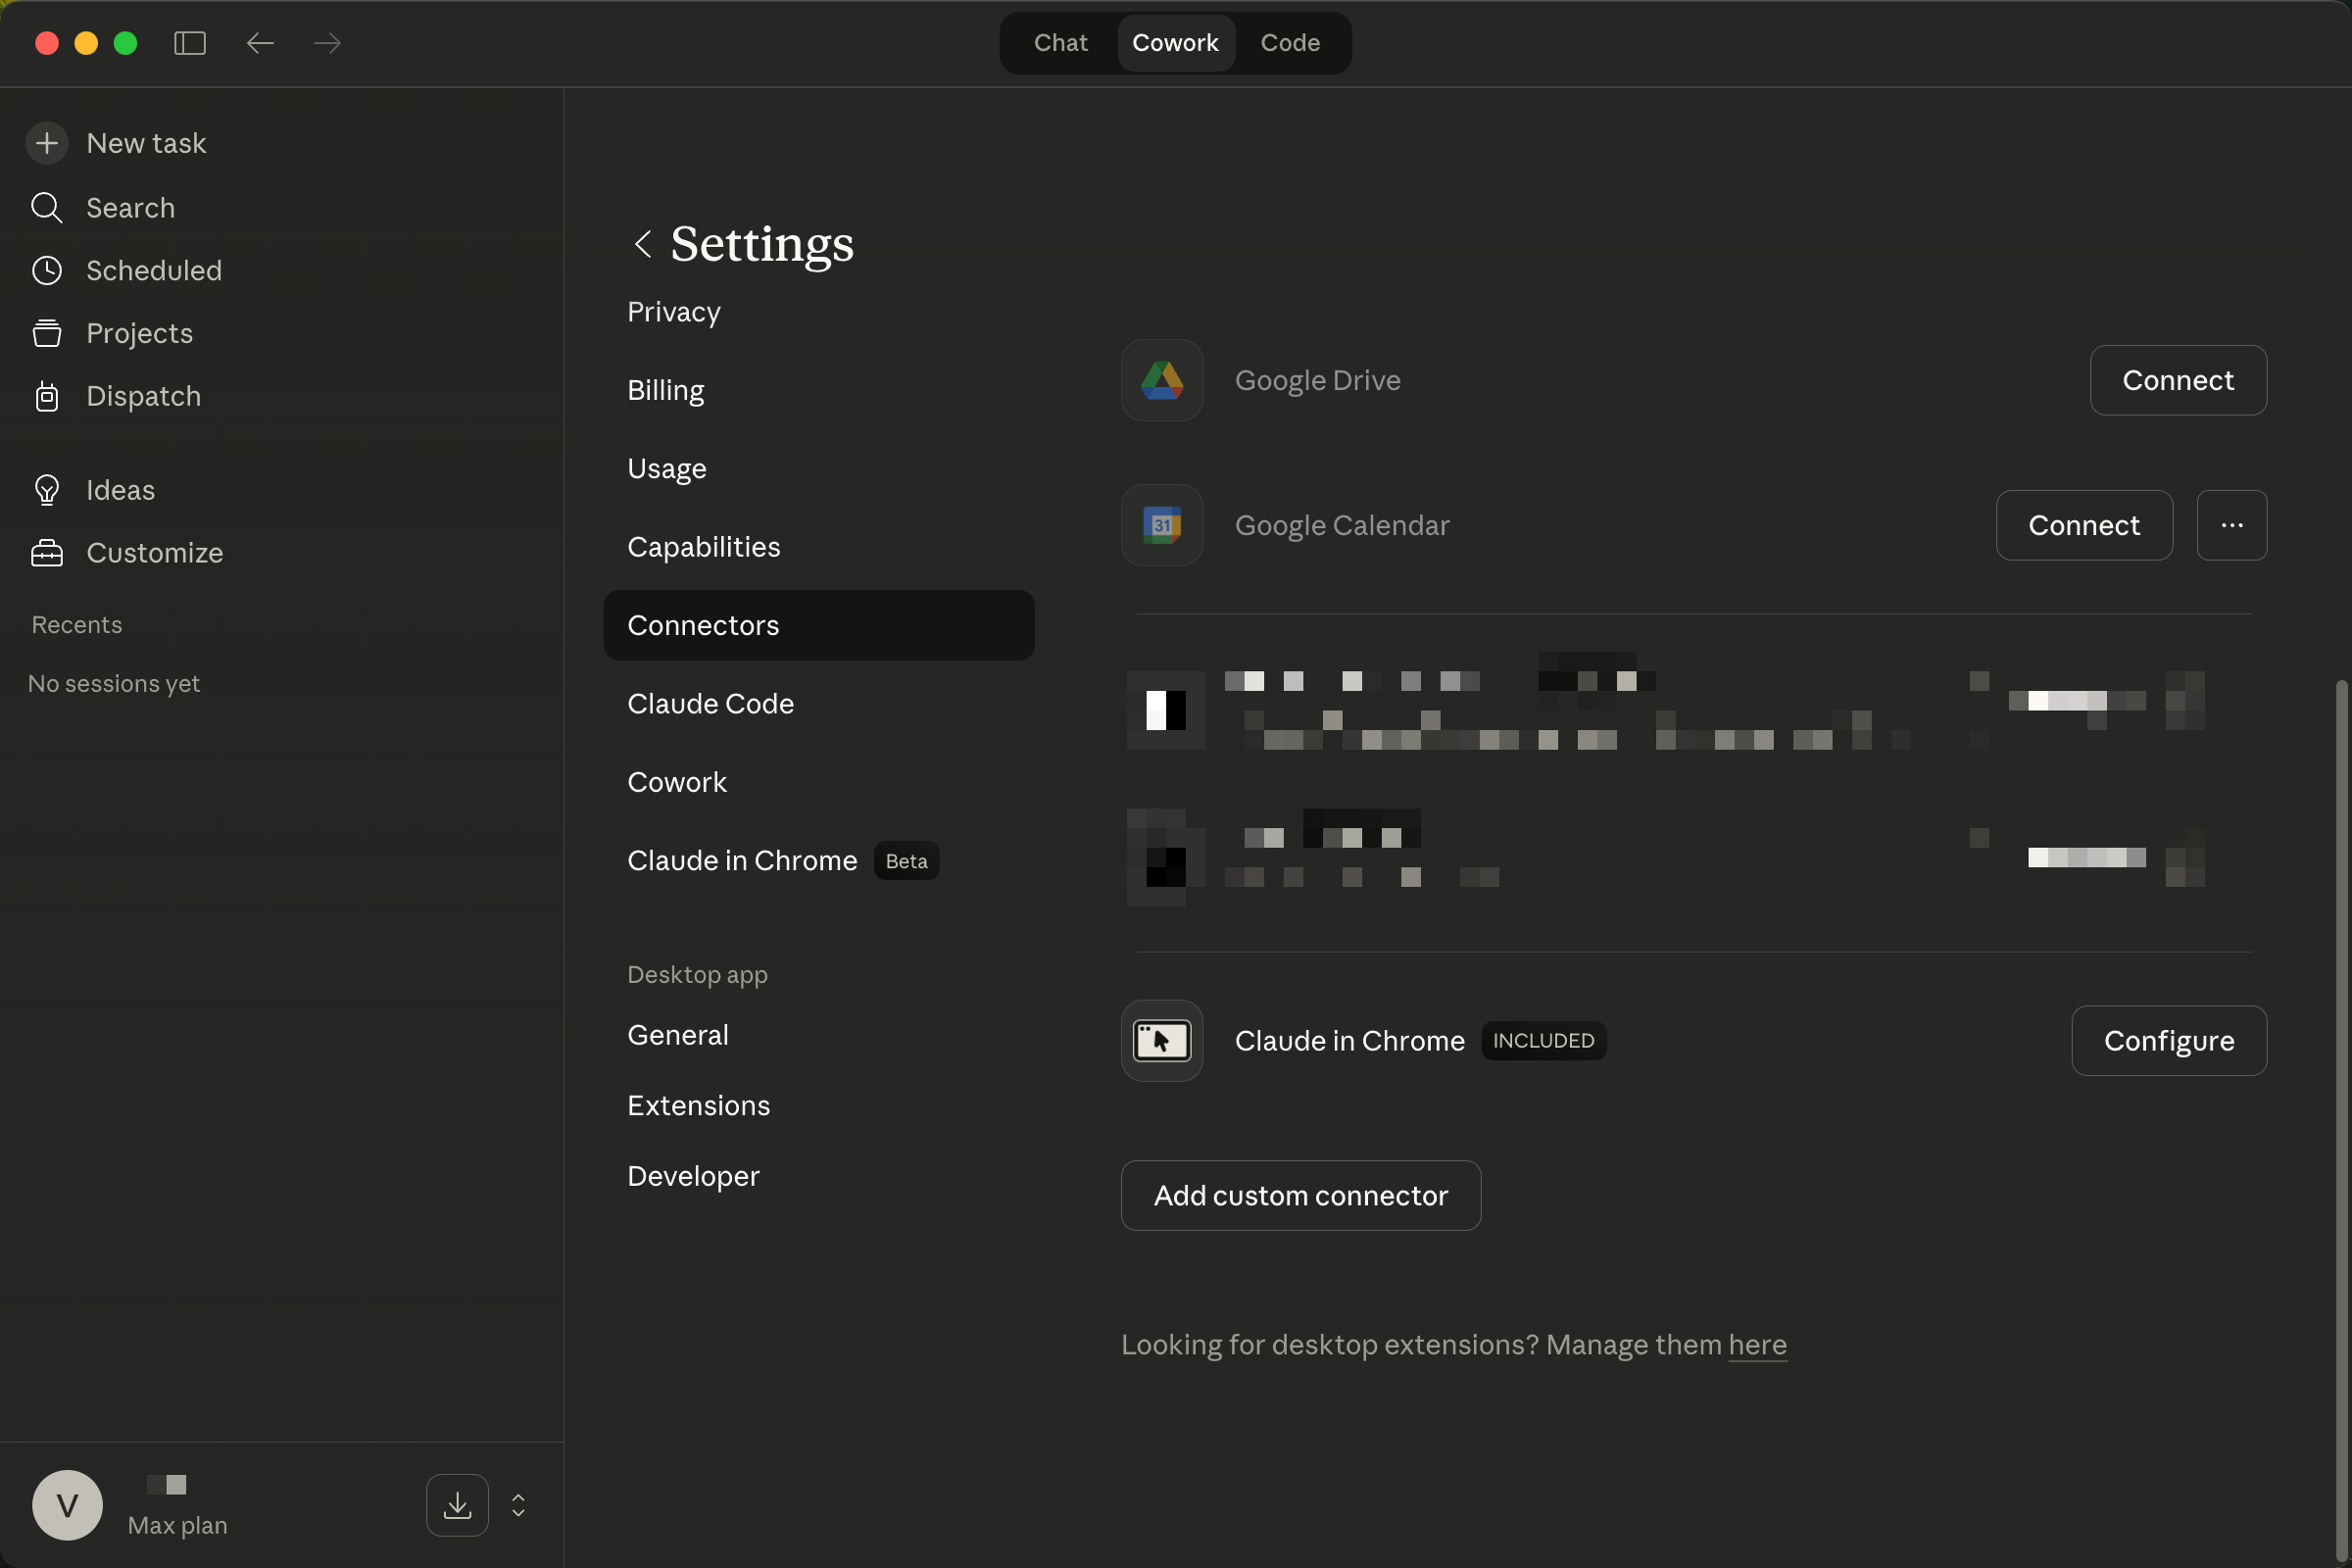
Task: Open Google Calendar's three-dot options menu
Action: click(2231, 525)
